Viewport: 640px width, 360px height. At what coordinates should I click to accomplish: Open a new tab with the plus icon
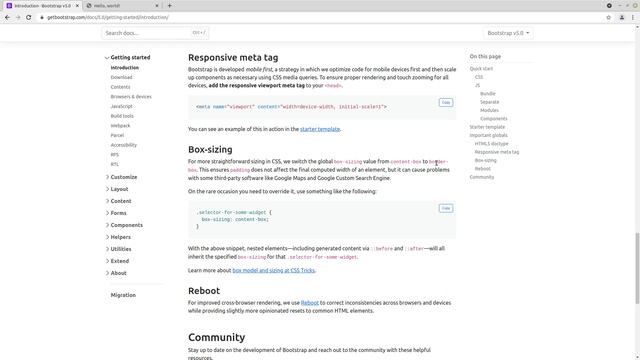coord(169,6)
